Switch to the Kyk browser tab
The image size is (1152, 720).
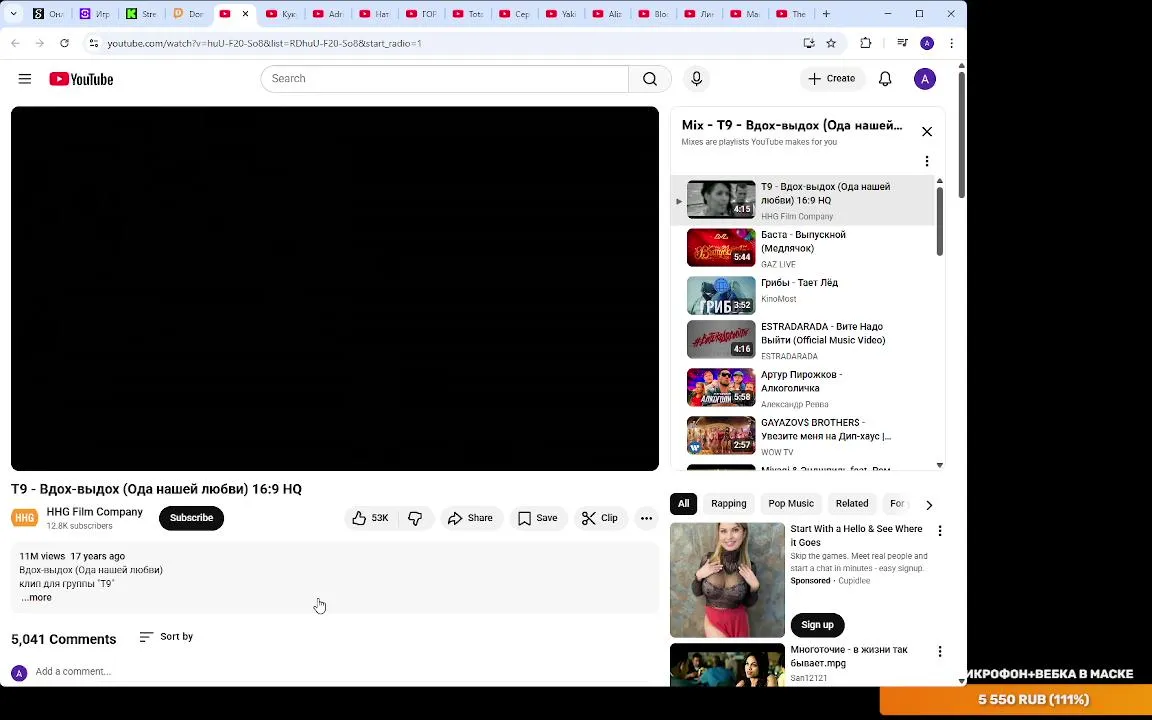pos(281,13)
